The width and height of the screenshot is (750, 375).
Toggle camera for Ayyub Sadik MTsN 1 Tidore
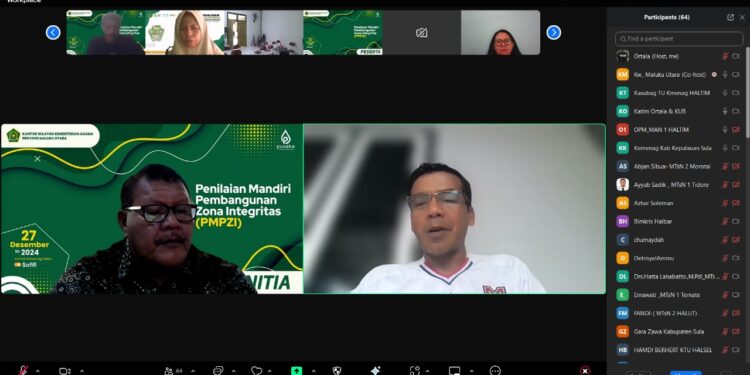coord(736,185)
